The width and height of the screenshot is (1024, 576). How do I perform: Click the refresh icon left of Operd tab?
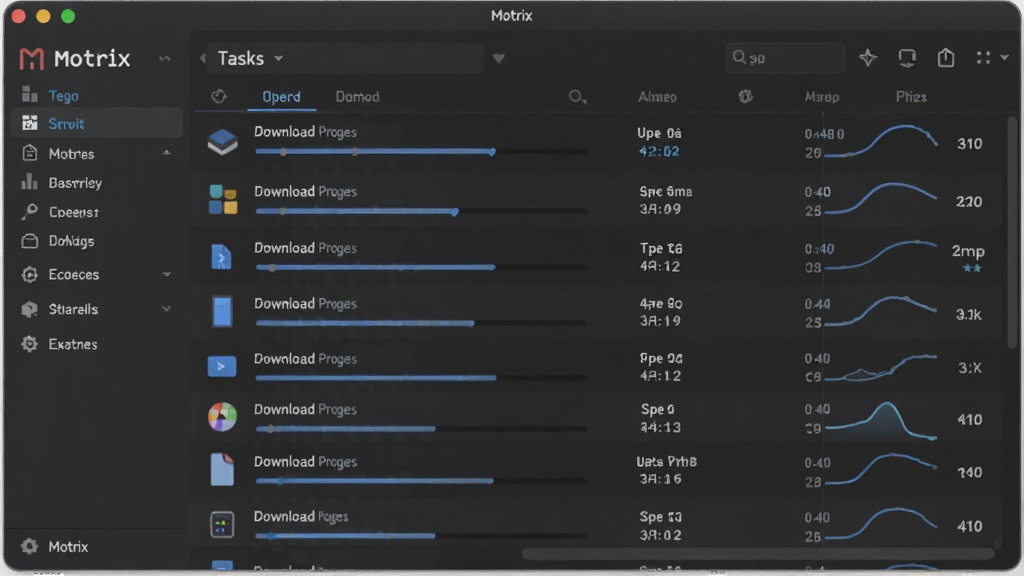[219, 97]
